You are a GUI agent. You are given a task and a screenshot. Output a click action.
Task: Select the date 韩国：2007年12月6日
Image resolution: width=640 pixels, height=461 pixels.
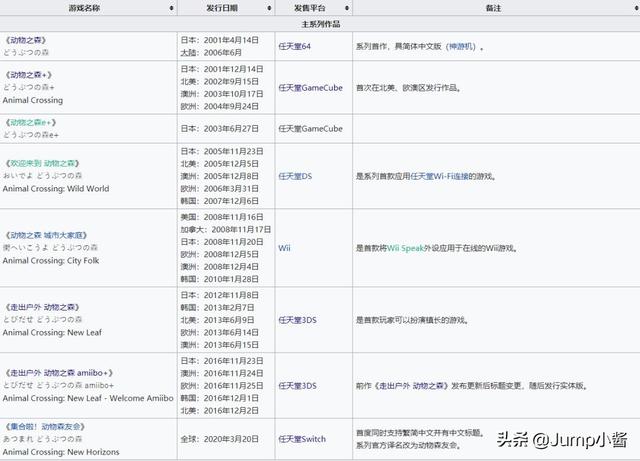click(x=220, y=201)
